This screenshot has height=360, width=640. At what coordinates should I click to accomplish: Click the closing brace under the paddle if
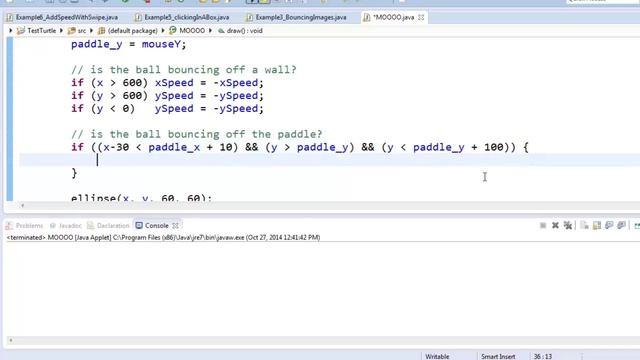(74, 173)
